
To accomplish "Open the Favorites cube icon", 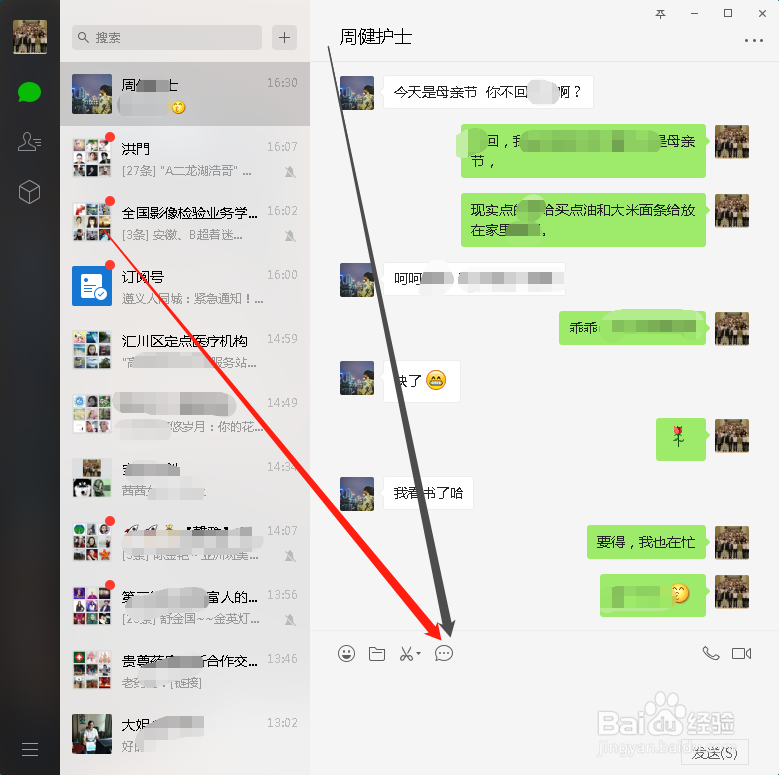I will tap(29, 192).
